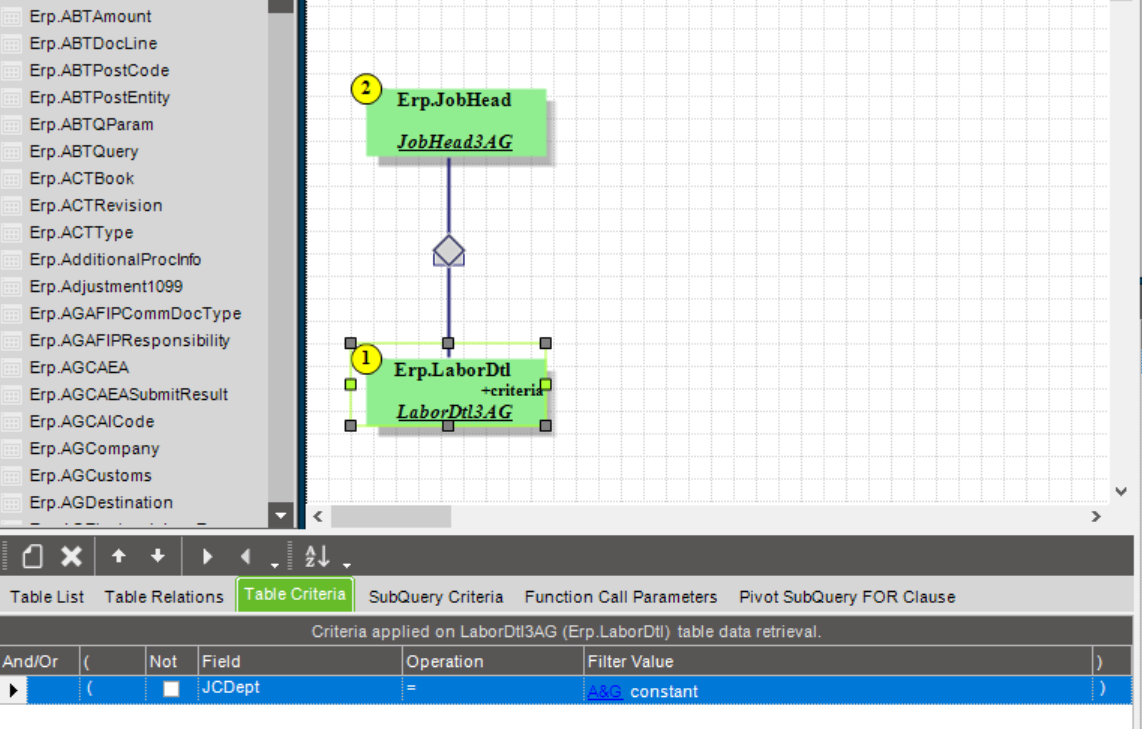Click the A-Z sort icon
1142x729 pixels.
coord(317,556)
